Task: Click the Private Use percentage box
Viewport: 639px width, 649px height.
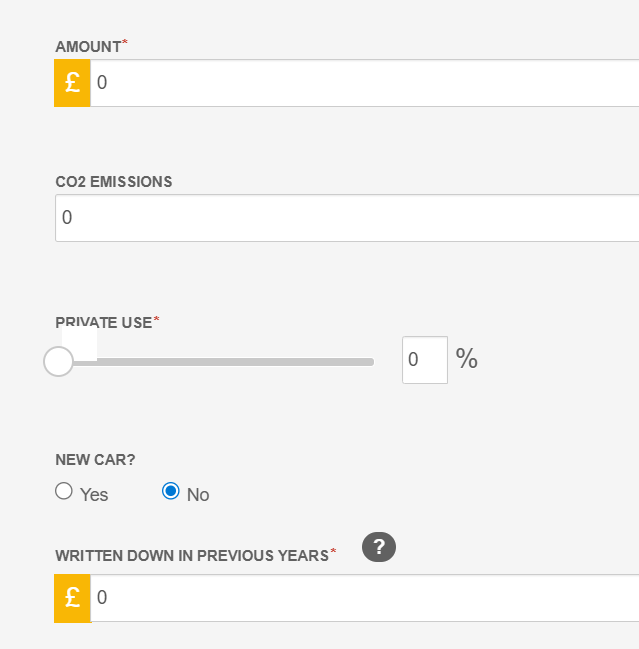Action: pyautogui.click(x=425, y=360)
